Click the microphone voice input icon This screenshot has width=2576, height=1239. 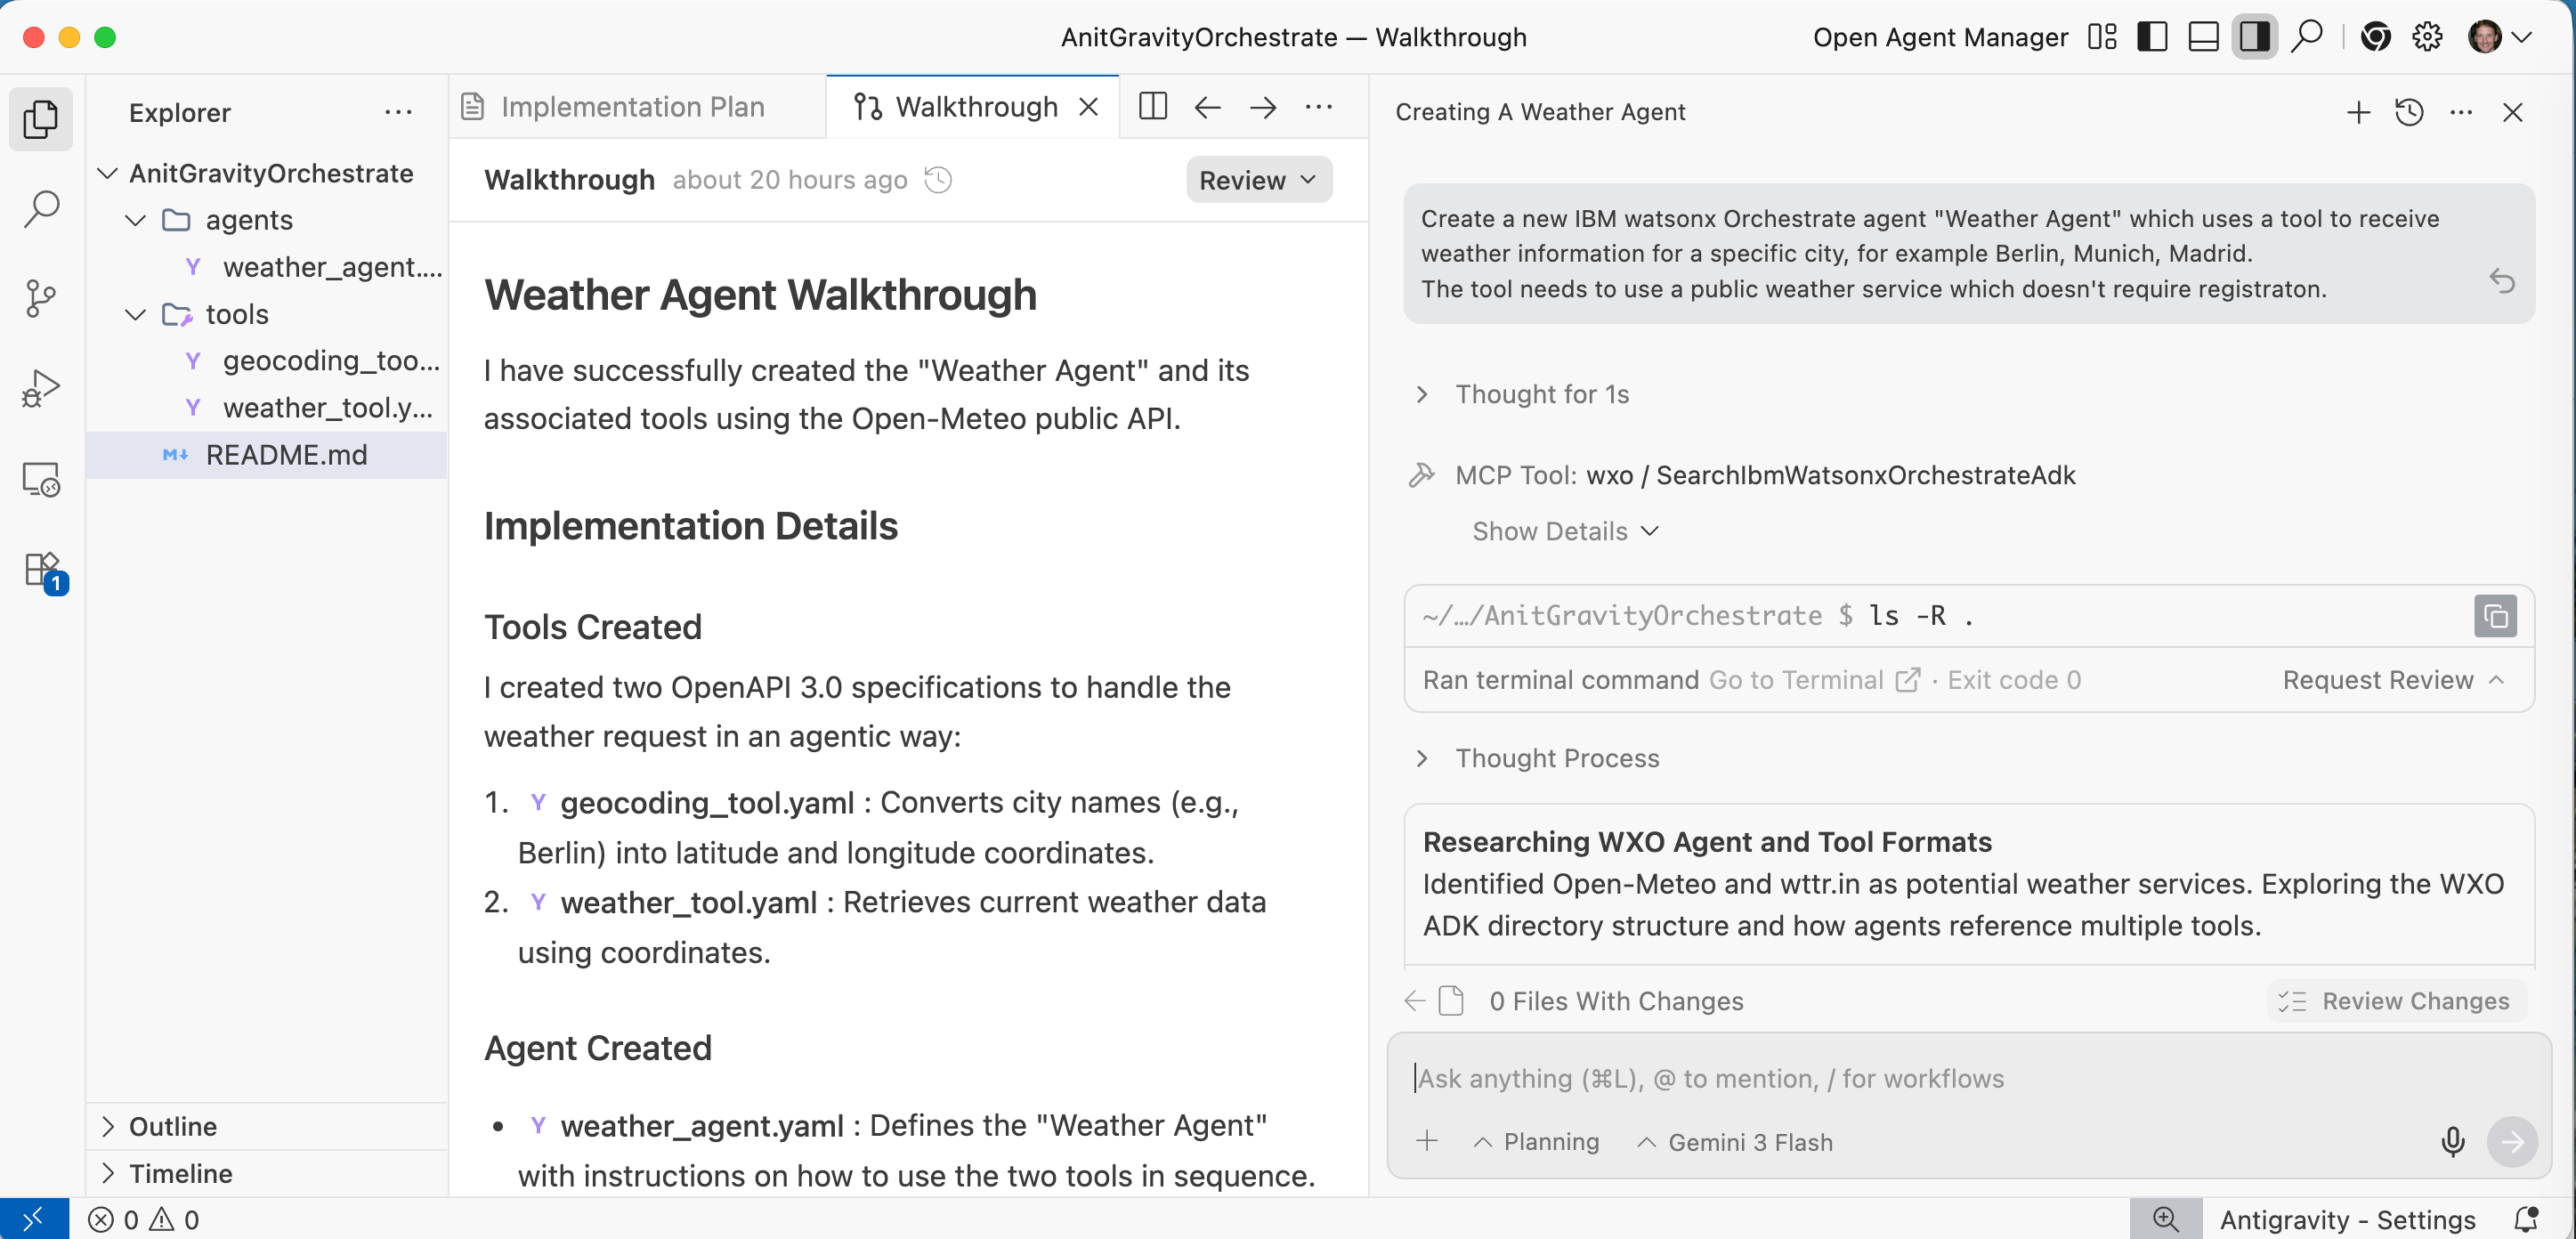[2452, 1141]
